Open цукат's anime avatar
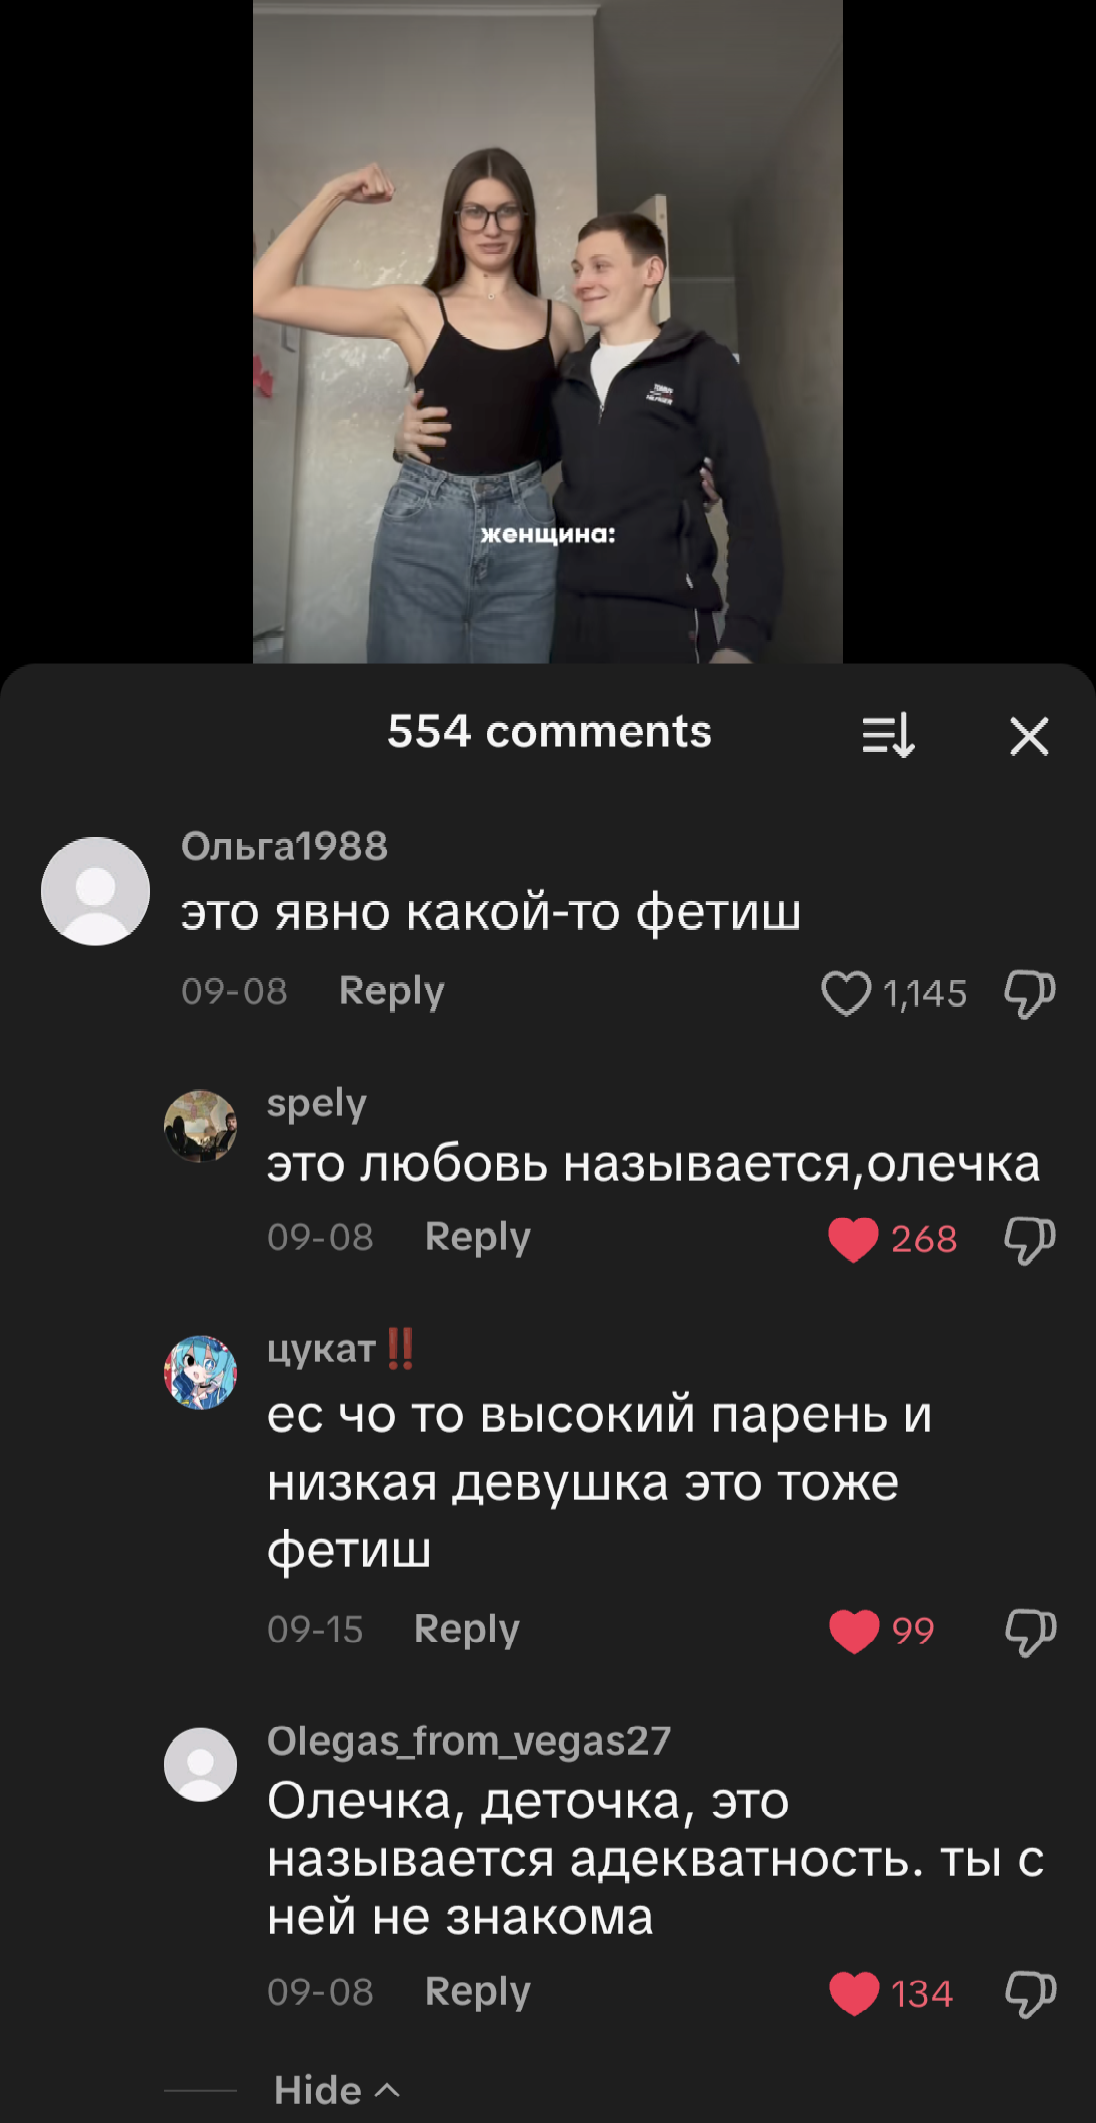Viewport: 1096px width, 2123px height. click(200, 1372)
